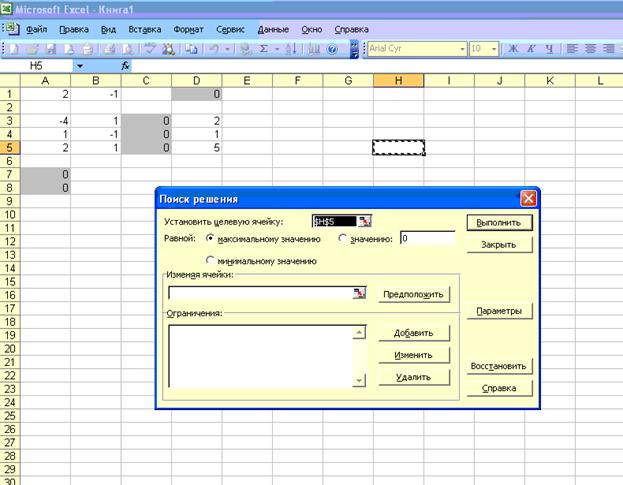
Task: Click the AutoSum sigma icon
Action: pos(263,48)
